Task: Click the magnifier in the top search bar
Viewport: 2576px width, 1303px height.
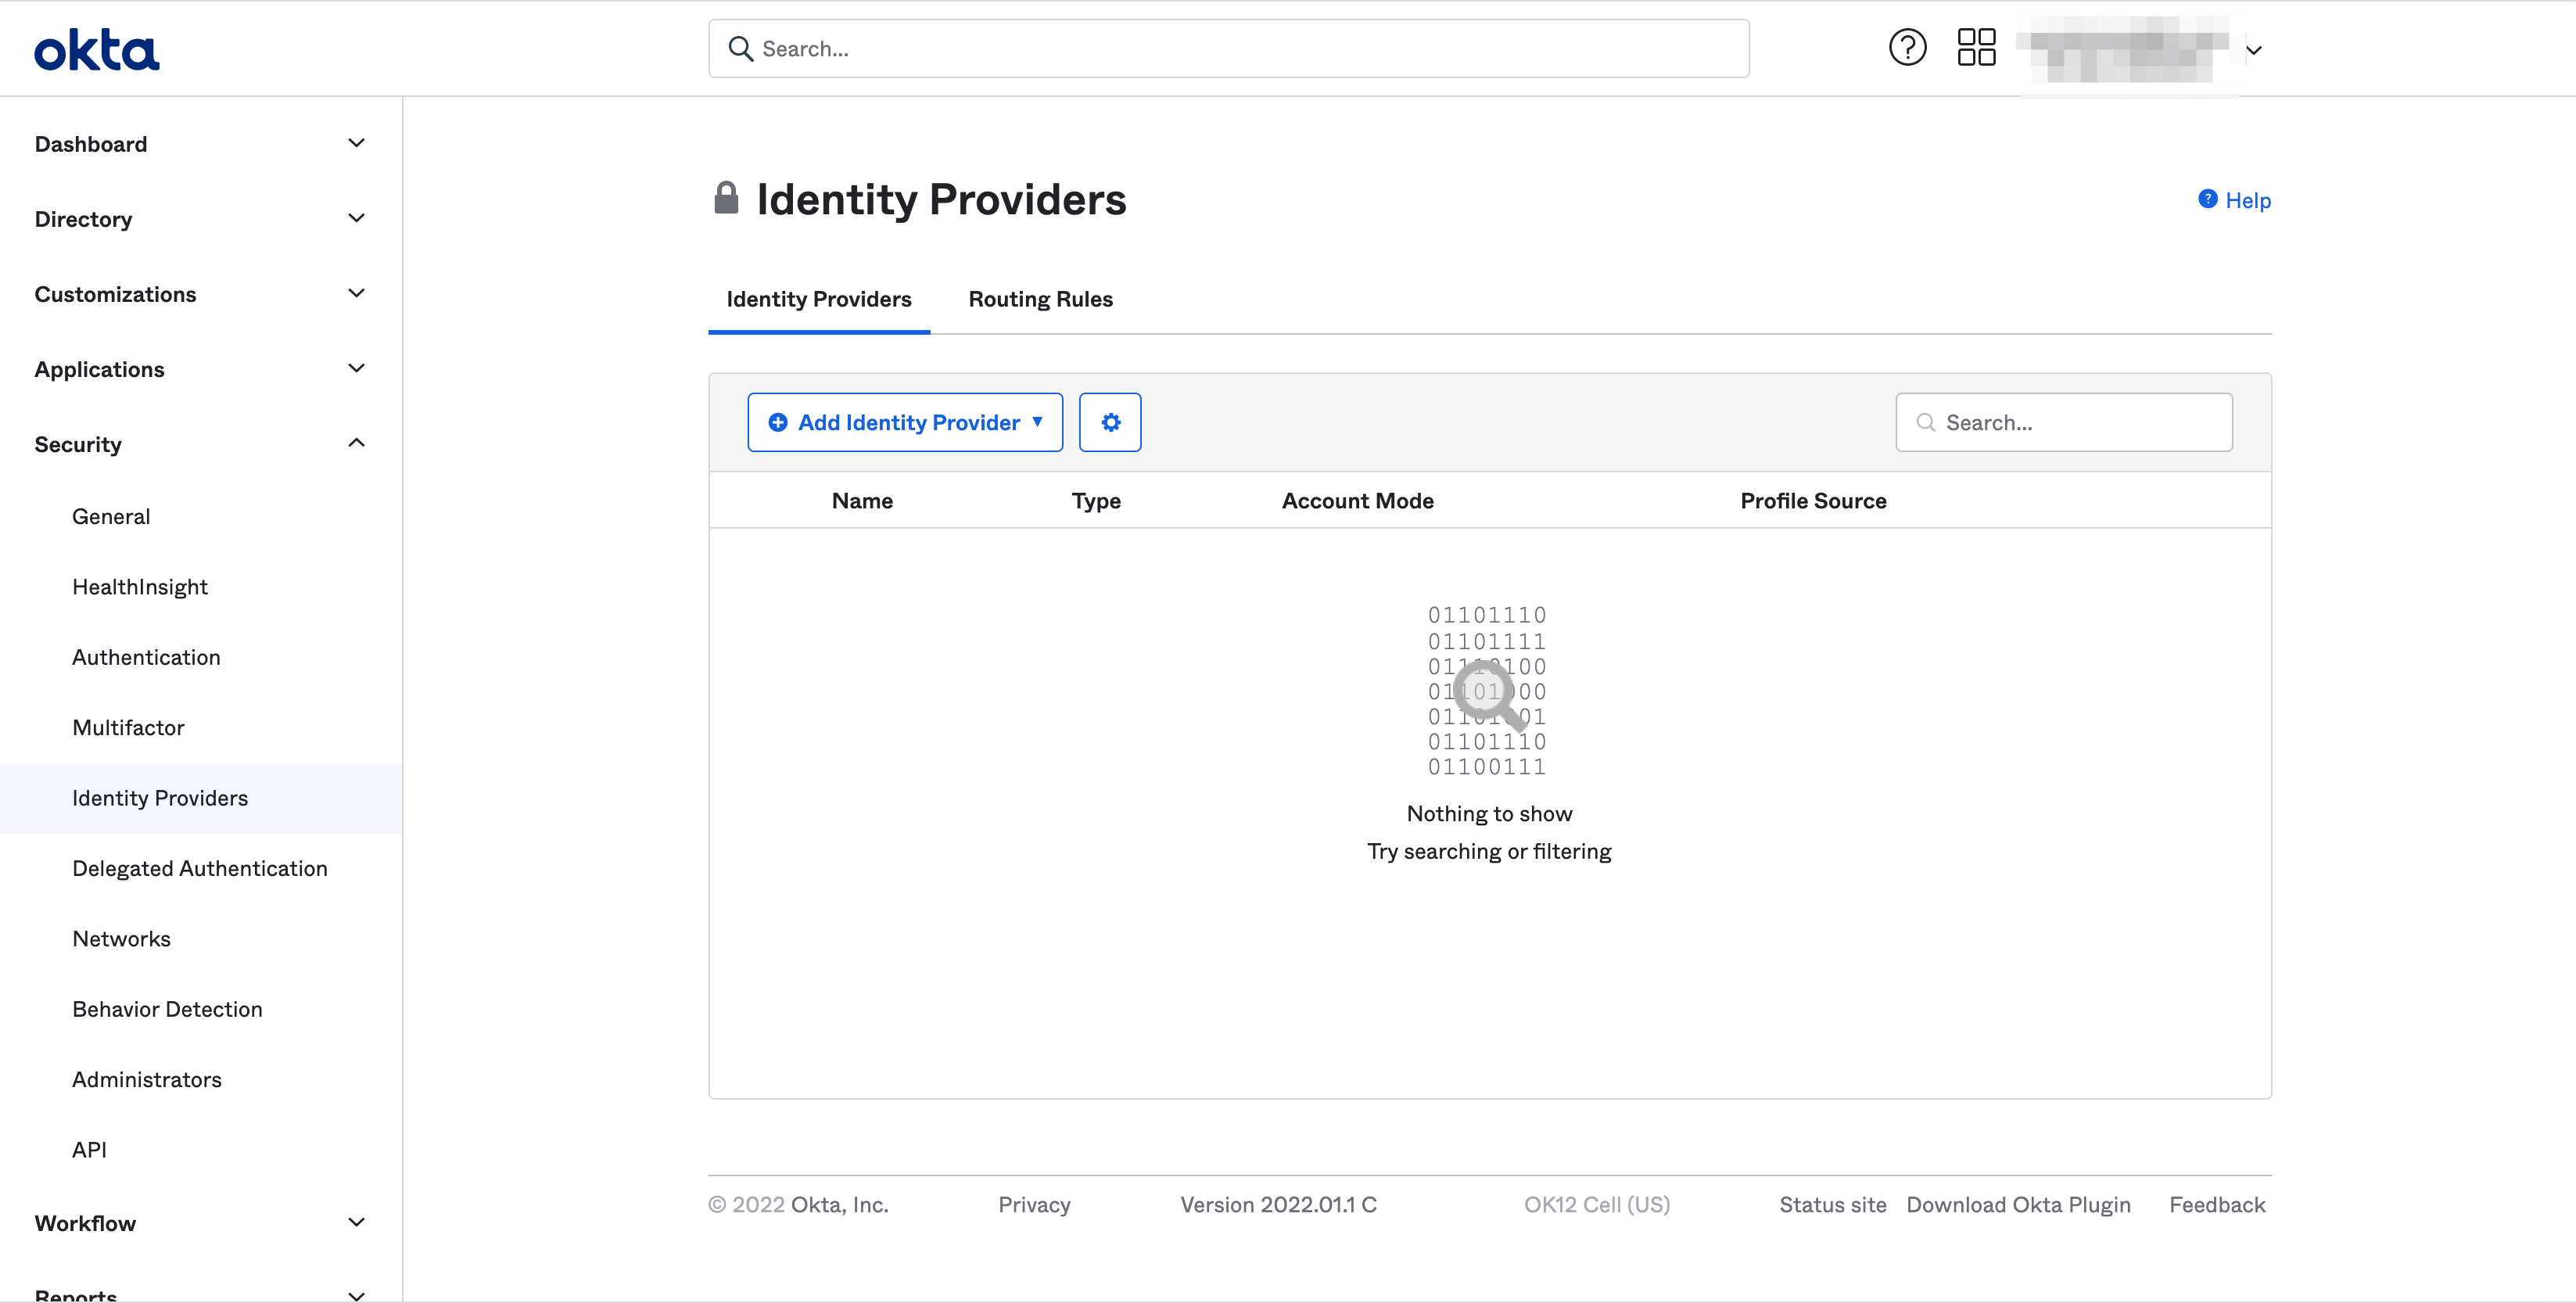Action: (x=741, y=48)
